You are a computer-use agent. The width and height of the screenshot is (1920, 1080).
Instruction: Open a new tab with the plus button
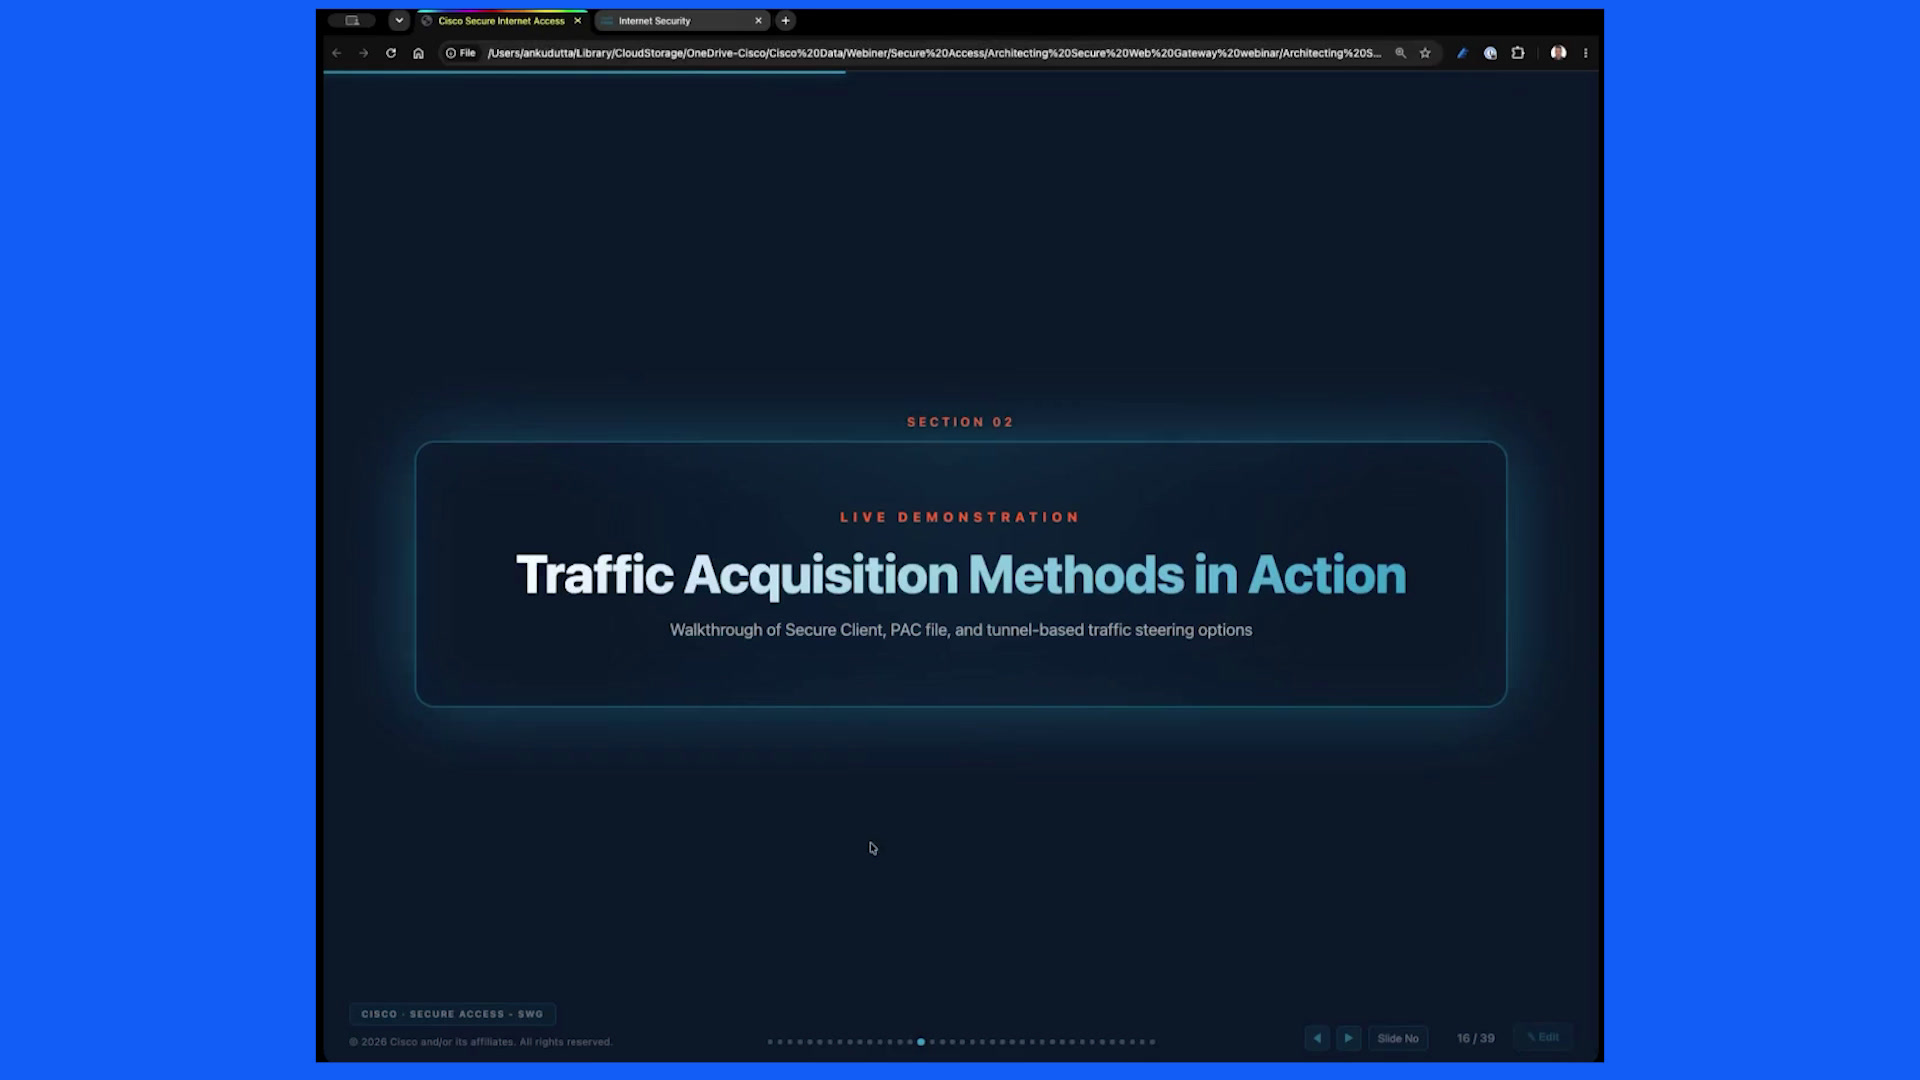point(786,20)
